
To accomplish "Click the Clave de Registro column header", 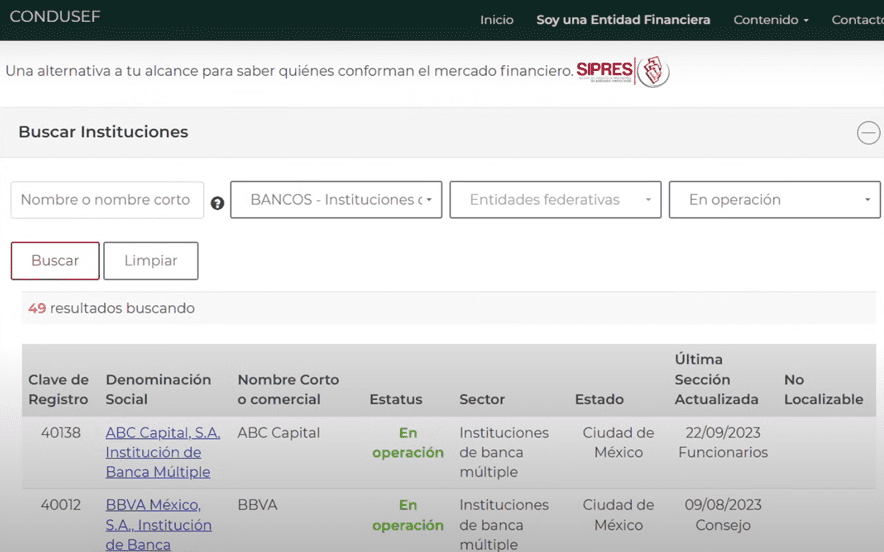I will [x=58, y=389].
